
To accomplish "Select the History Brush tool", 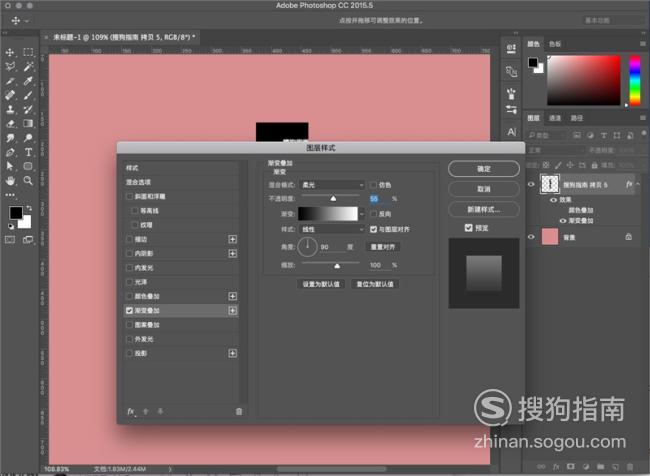I will click(28, 109).
